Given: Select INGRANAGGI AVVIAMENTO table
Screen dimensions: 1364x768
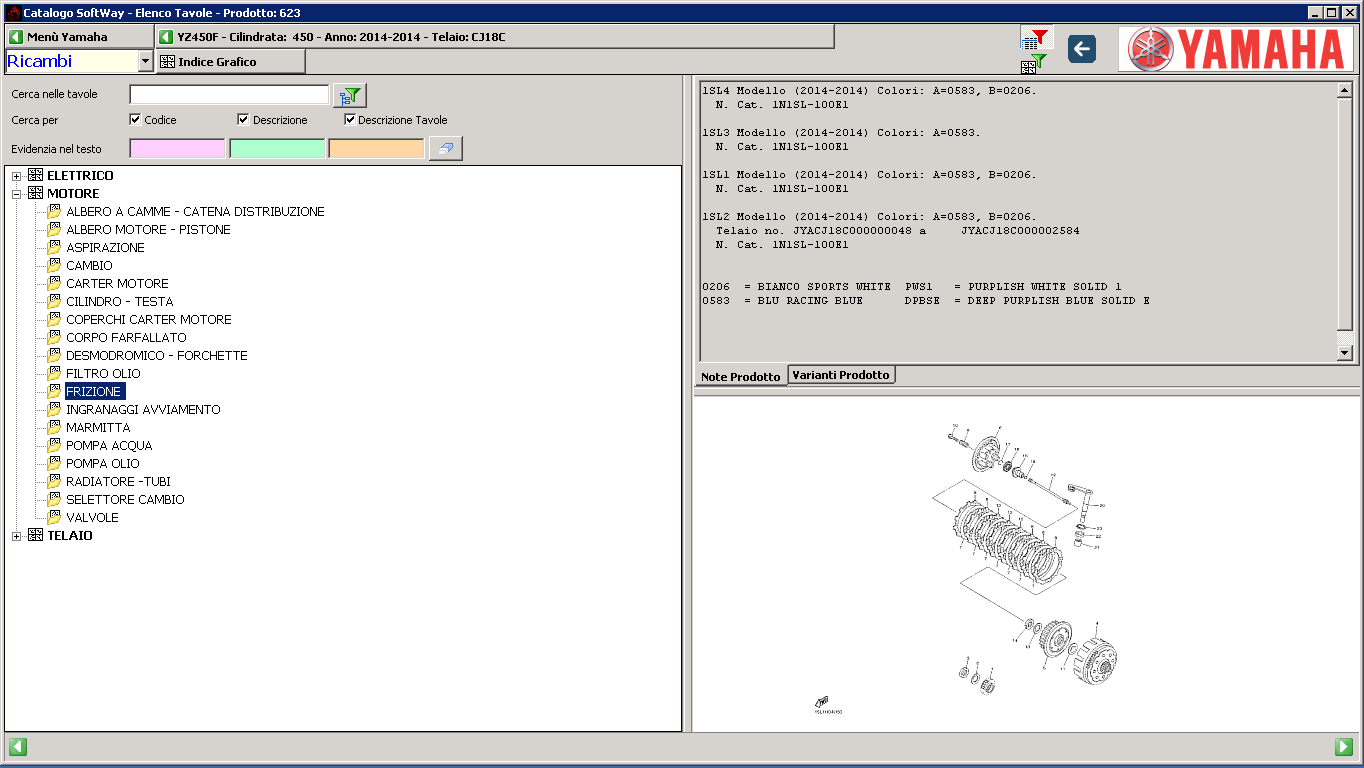Looking at the screenshot, I should pyautogui.click(x=143, y=409).
